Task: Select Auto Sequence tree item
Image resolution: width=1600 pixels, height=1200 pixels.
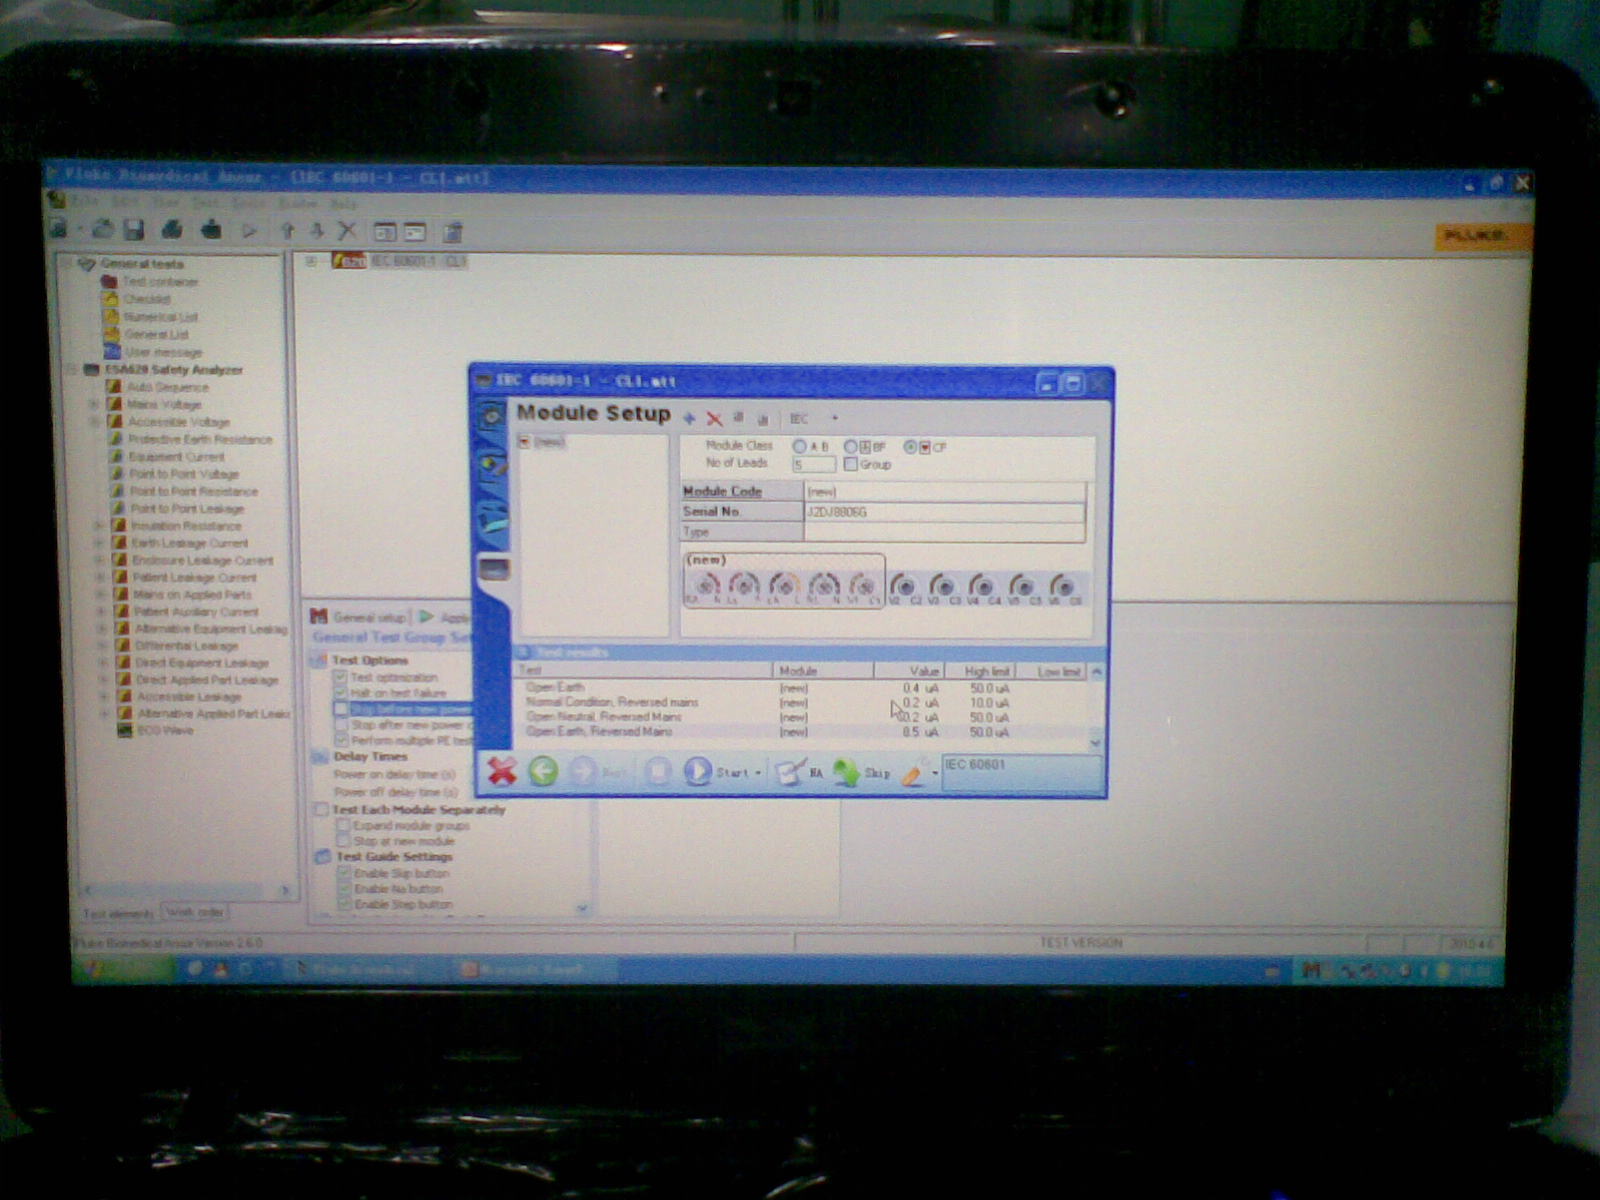Action: (166, 387)
